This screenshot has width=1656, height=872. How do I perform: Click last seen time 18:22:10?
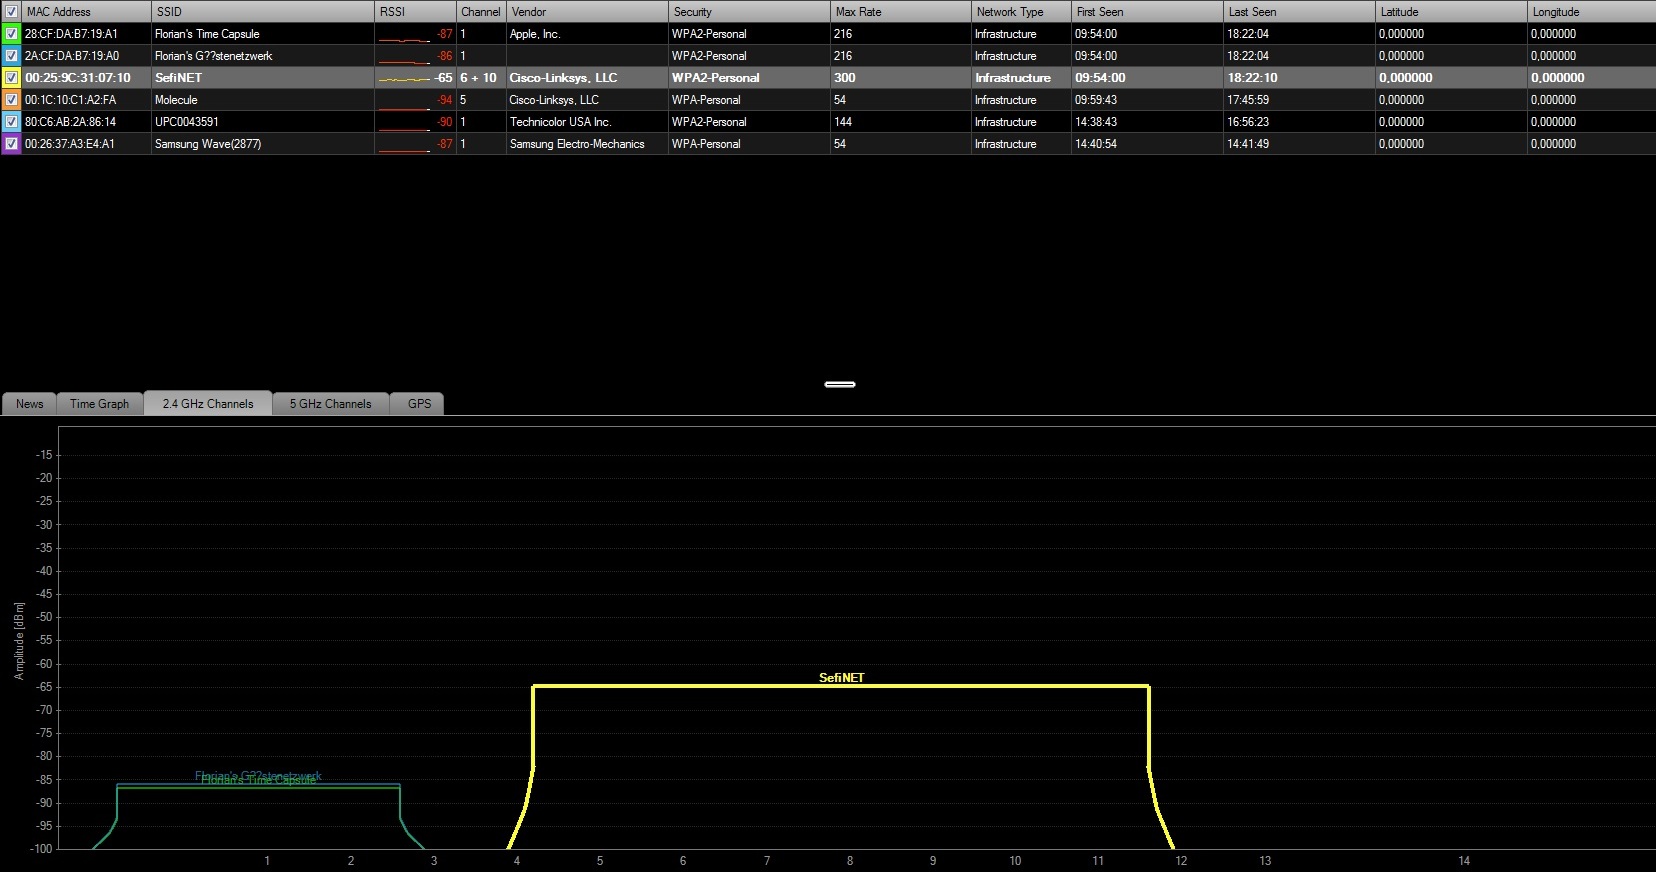(1252, 78)
